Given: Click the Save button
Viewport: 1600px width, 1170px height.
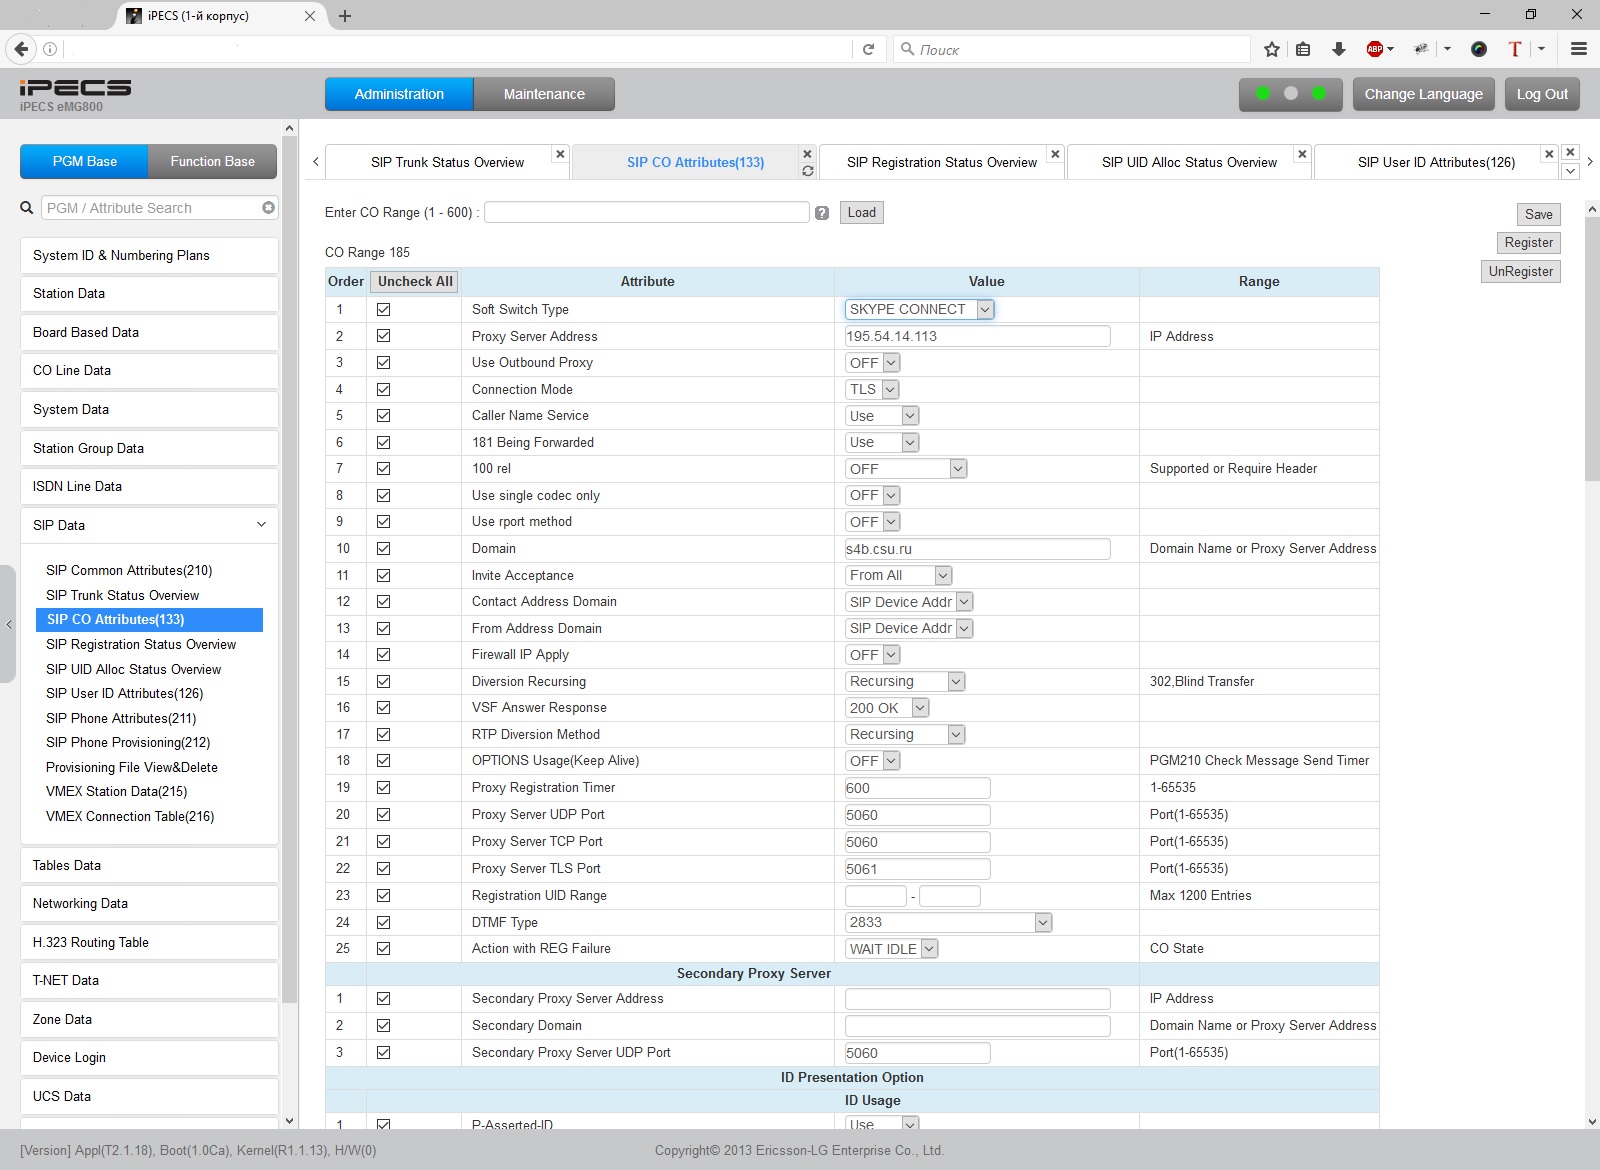Looking at the screenshot, I should [x=1538, y=214].
